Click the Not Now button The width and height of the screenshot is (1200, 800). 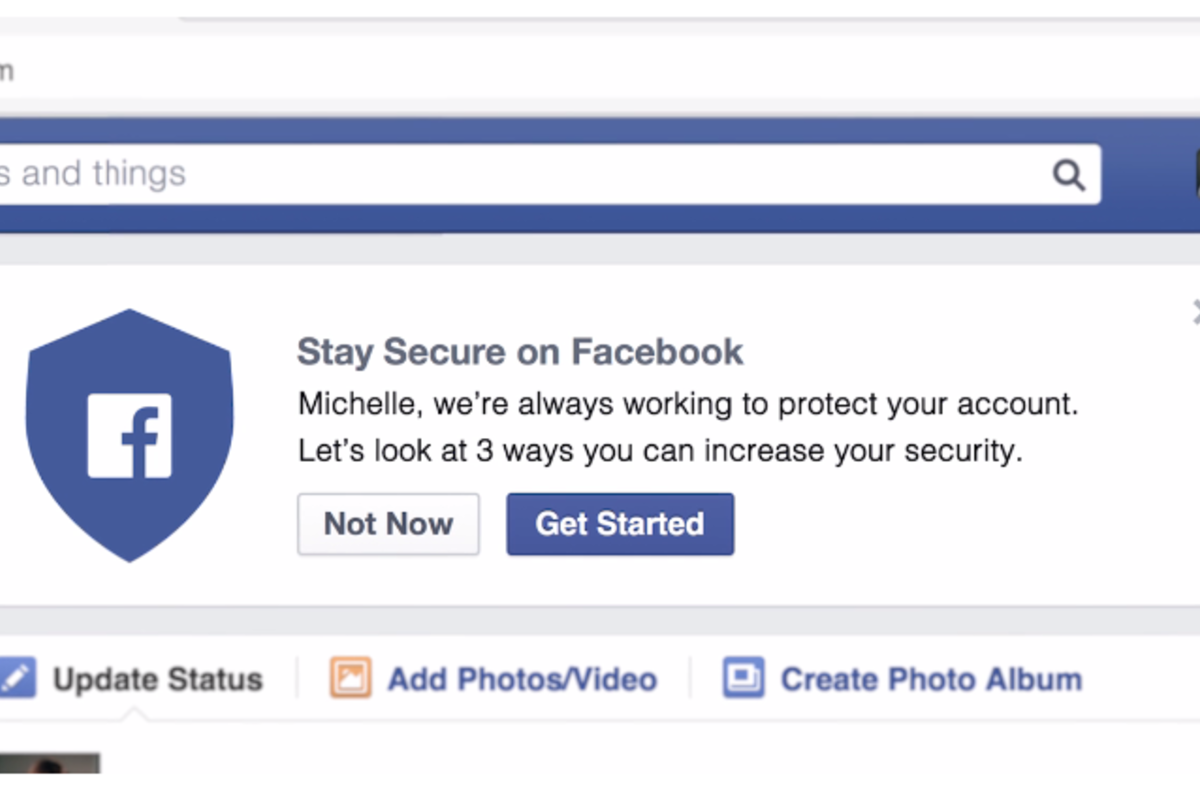point(388,524)
